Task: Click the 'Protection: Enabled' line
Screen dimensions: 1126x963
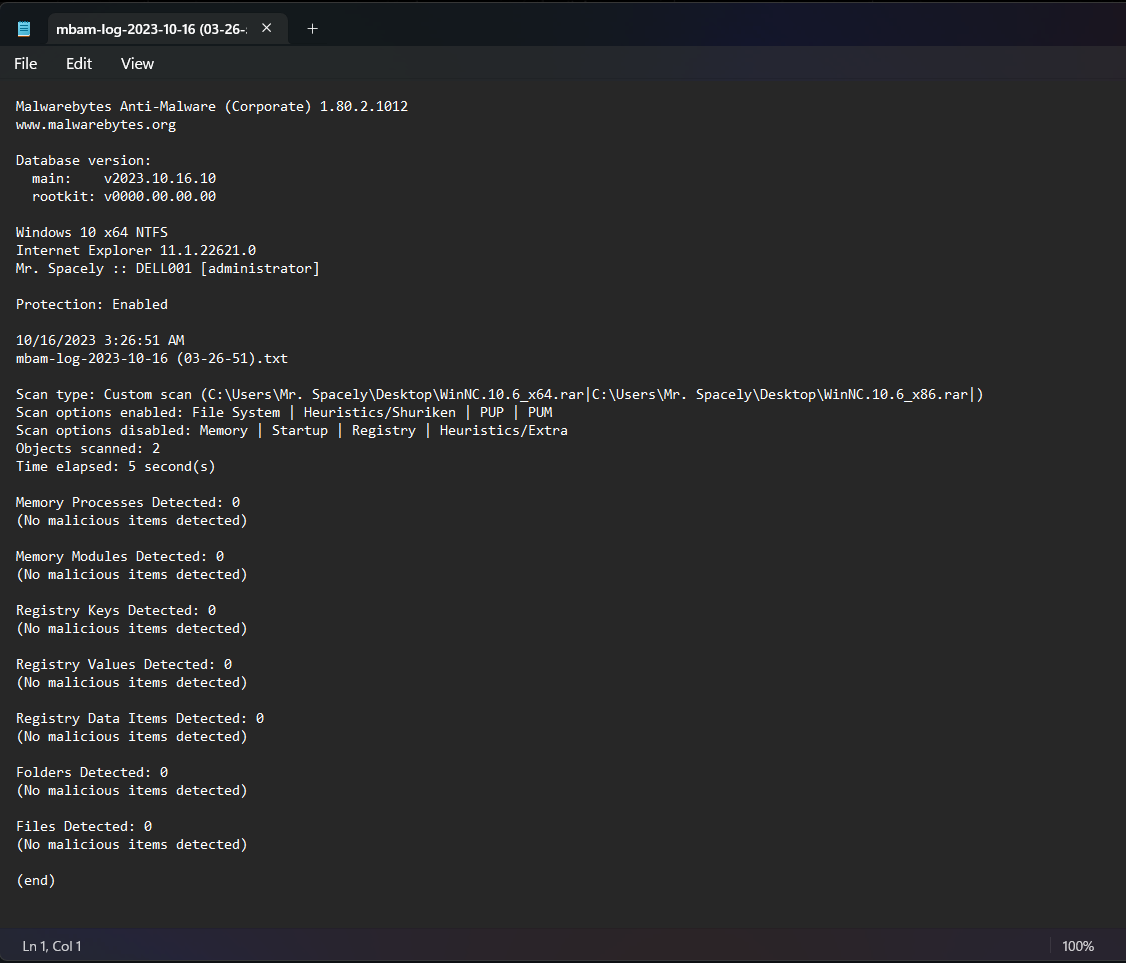Action: [92, 304]
